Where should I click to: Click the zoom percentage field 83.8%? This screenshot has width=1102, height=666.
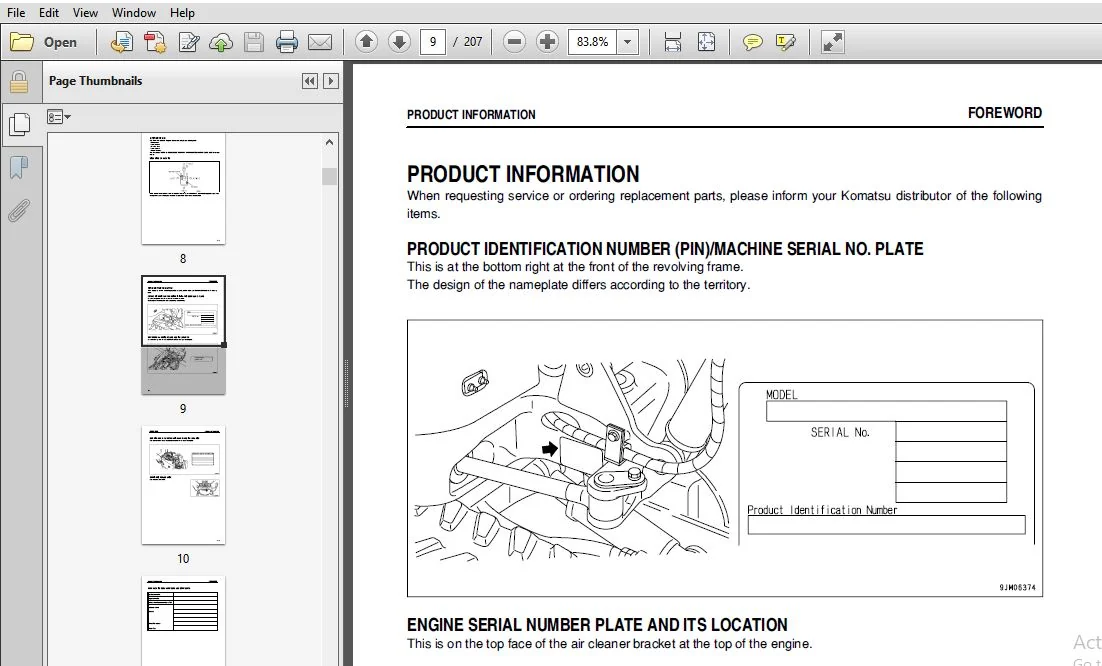pos(592,42)
